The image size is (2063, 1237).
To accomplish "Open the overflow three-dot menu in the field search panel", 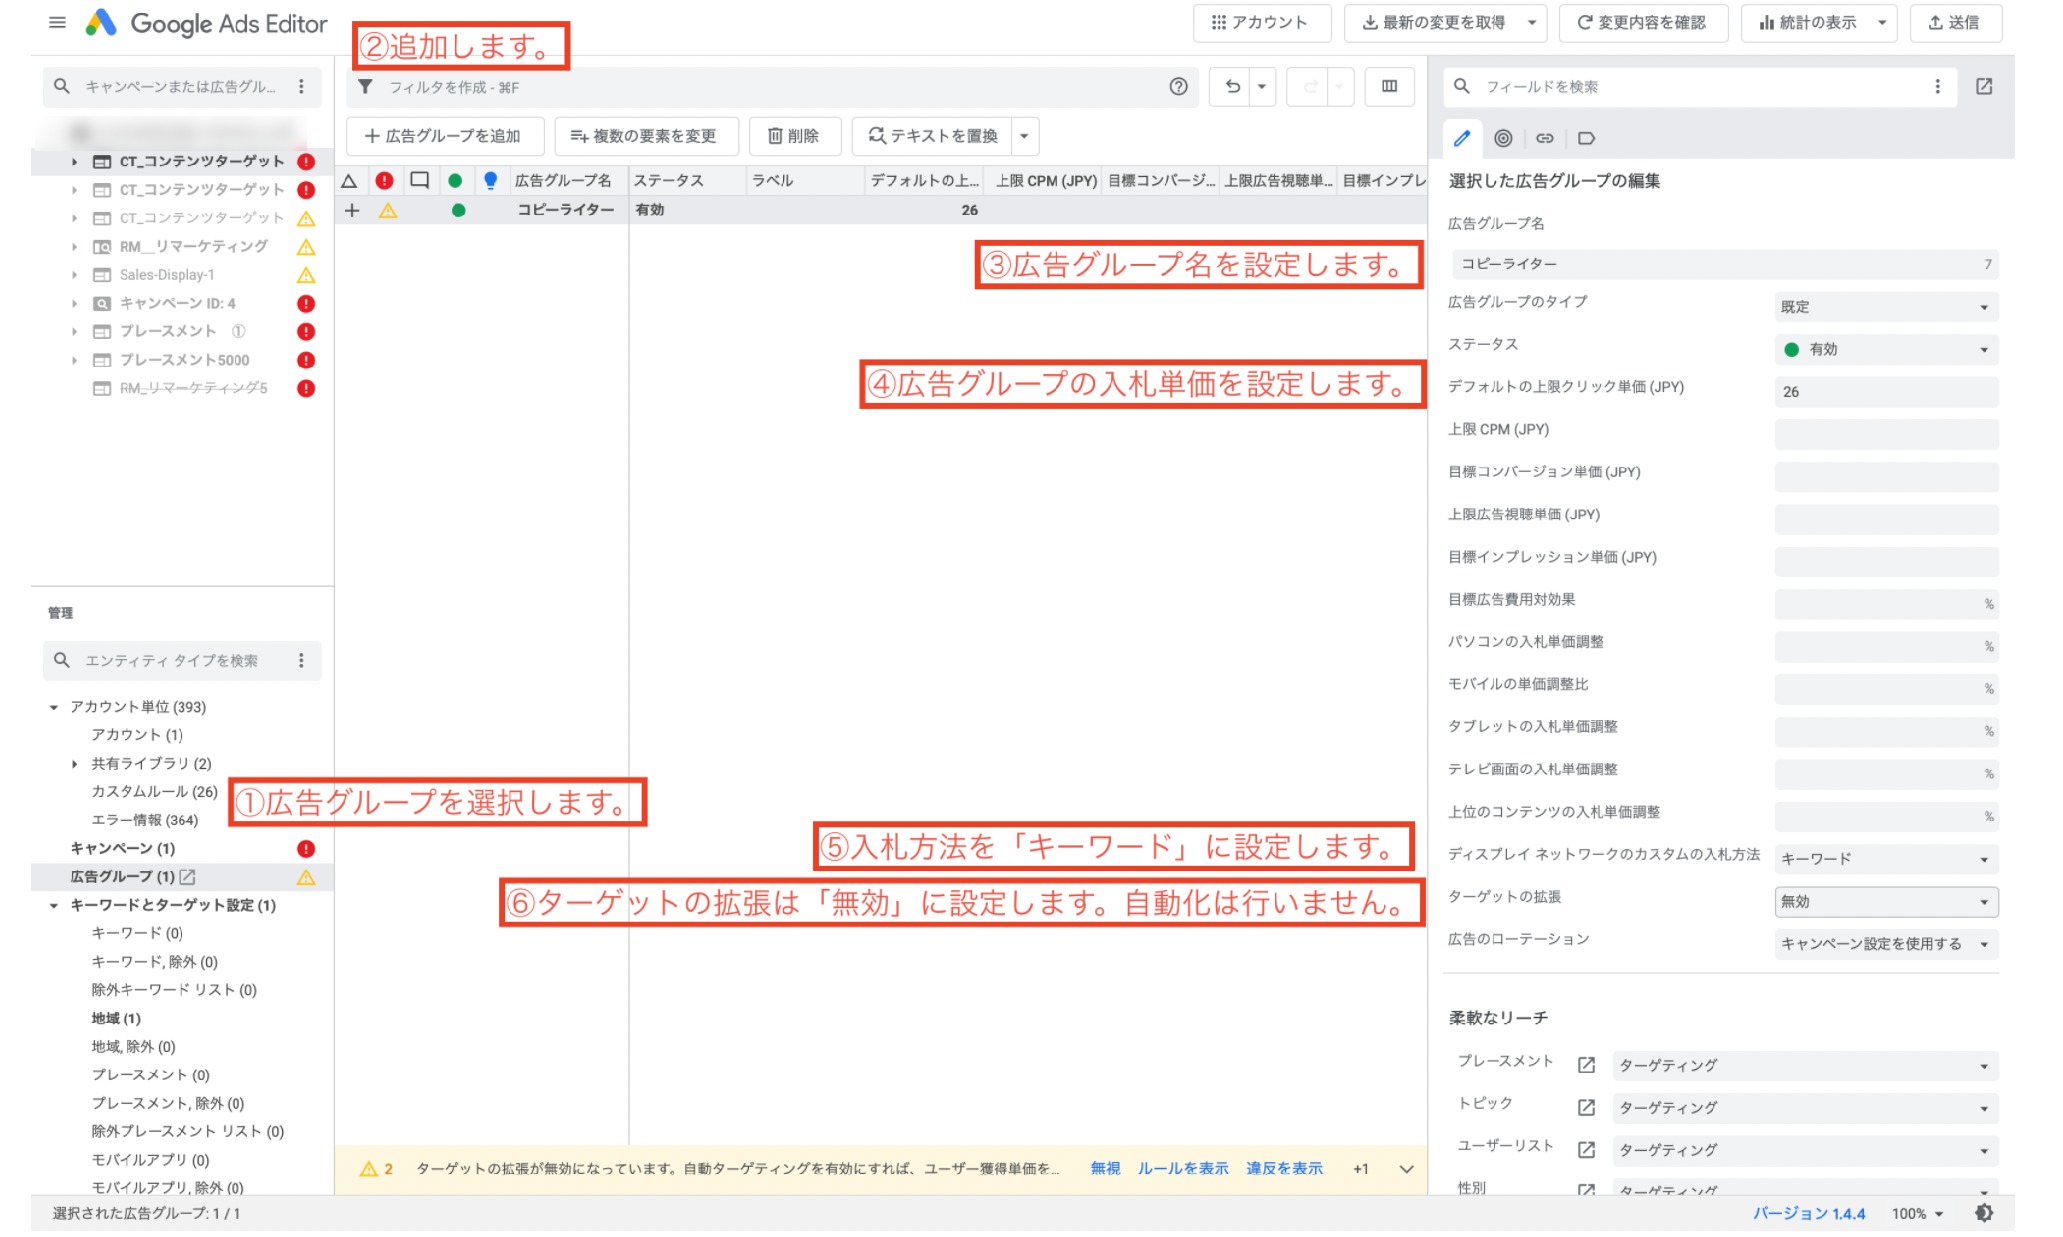I will click(1937, 87).
